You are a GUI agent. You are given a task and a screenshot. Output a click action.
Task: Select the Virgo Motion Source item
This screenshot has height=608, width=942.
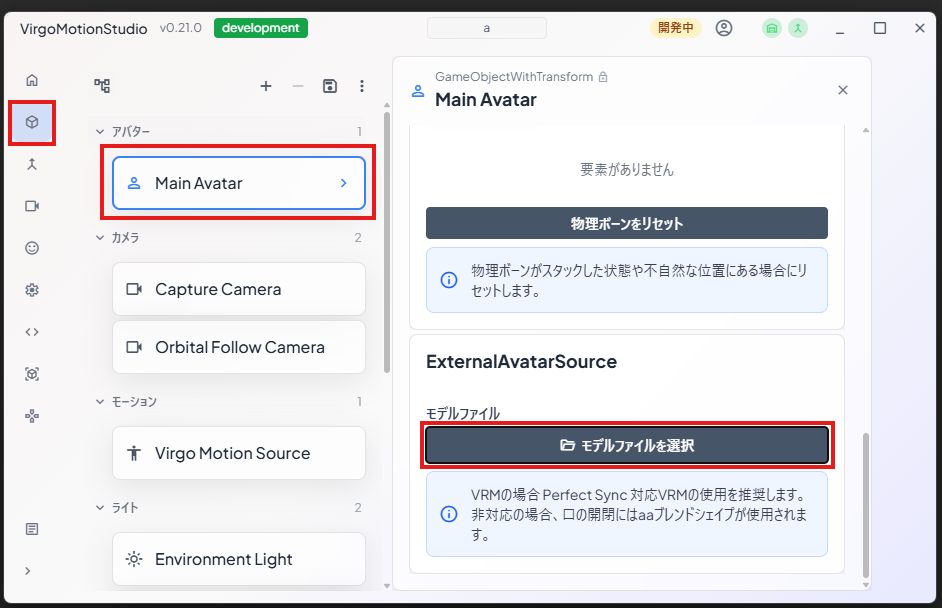[x=239, y=453]
